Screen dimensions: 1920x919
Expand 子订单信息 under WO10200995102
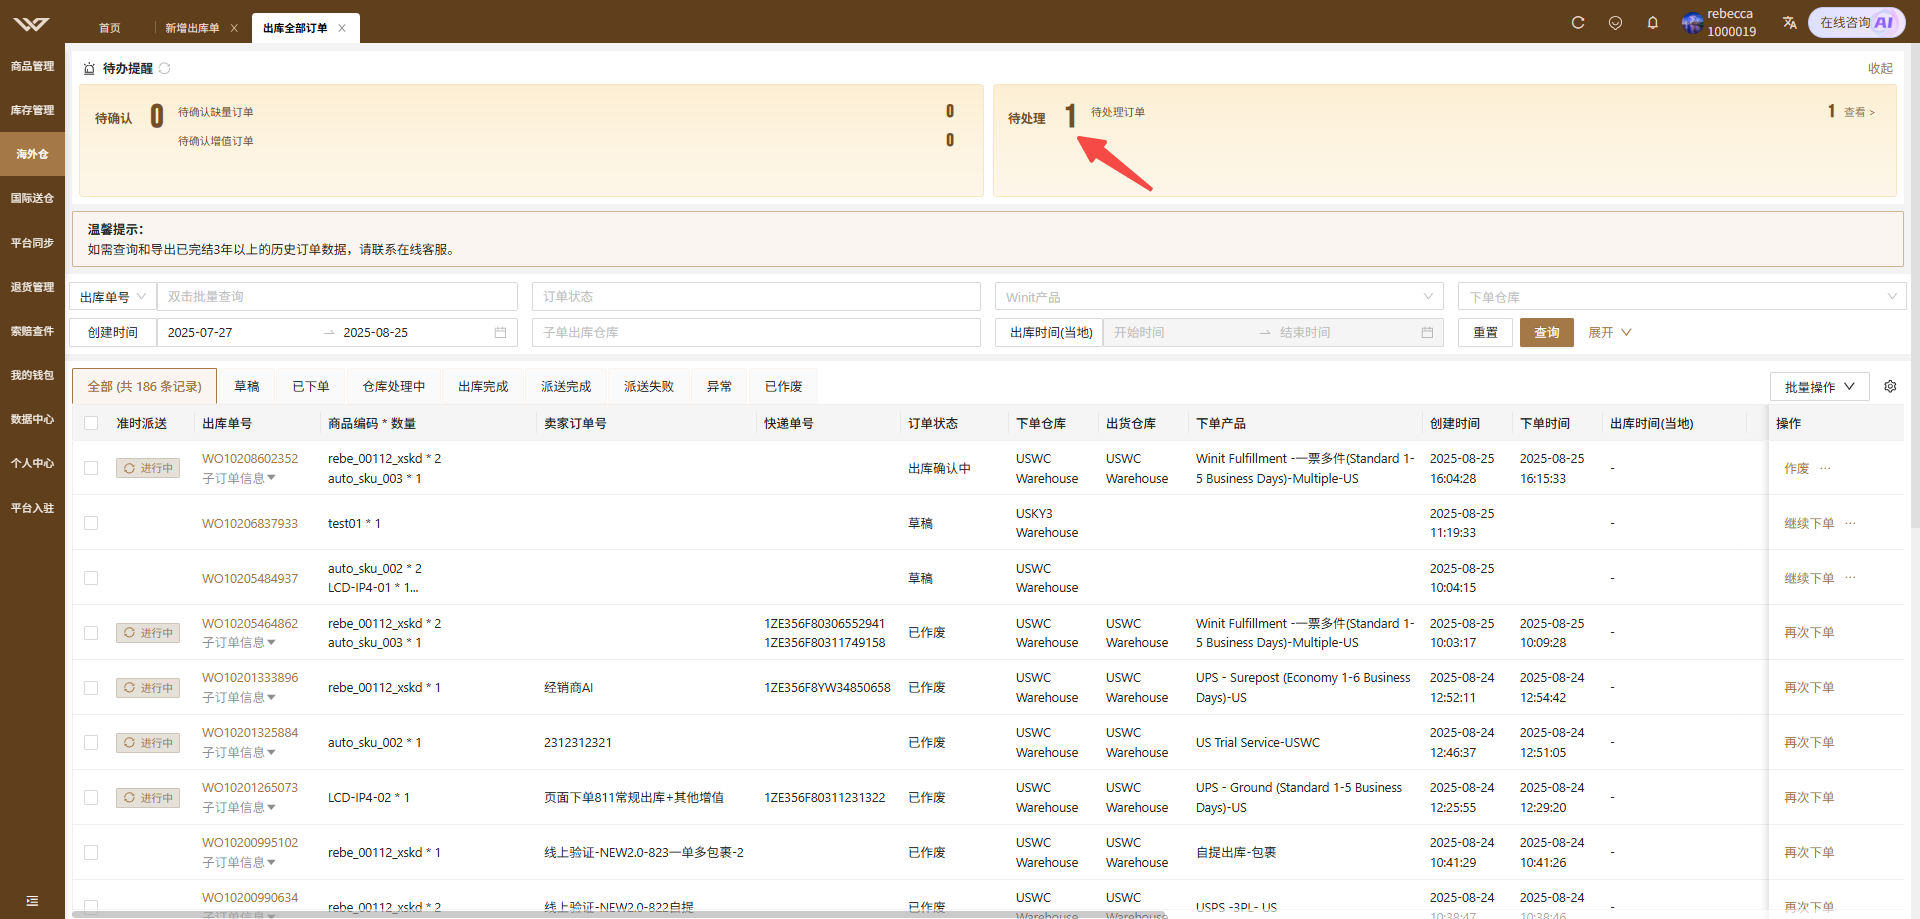point(239,863)
